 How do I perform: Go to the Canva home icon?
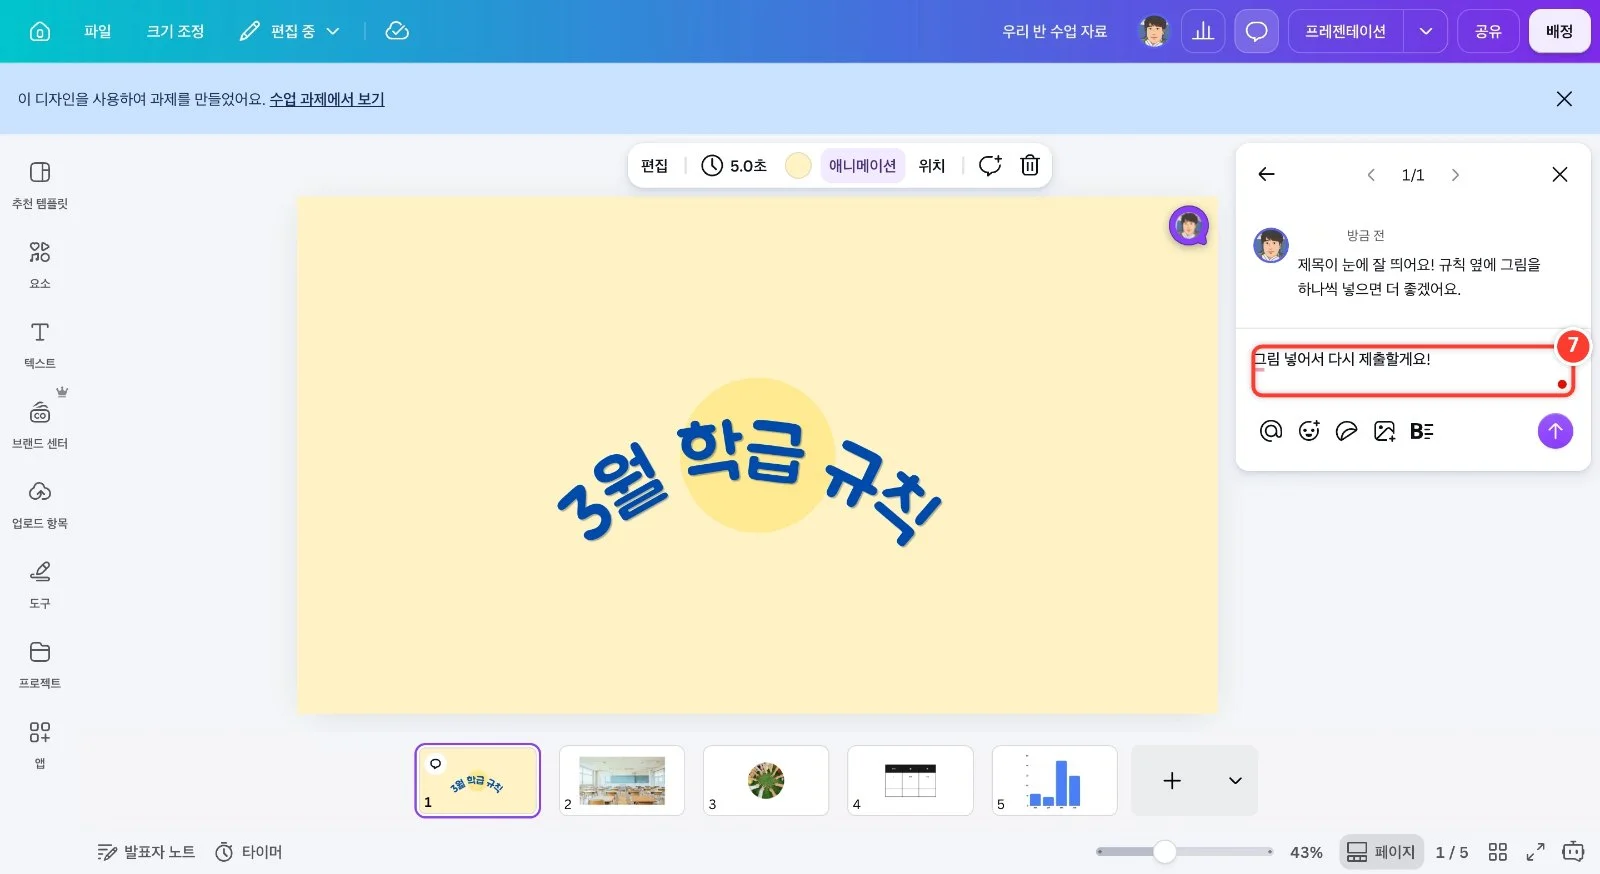pyautogui.click(x=40, y=31)
